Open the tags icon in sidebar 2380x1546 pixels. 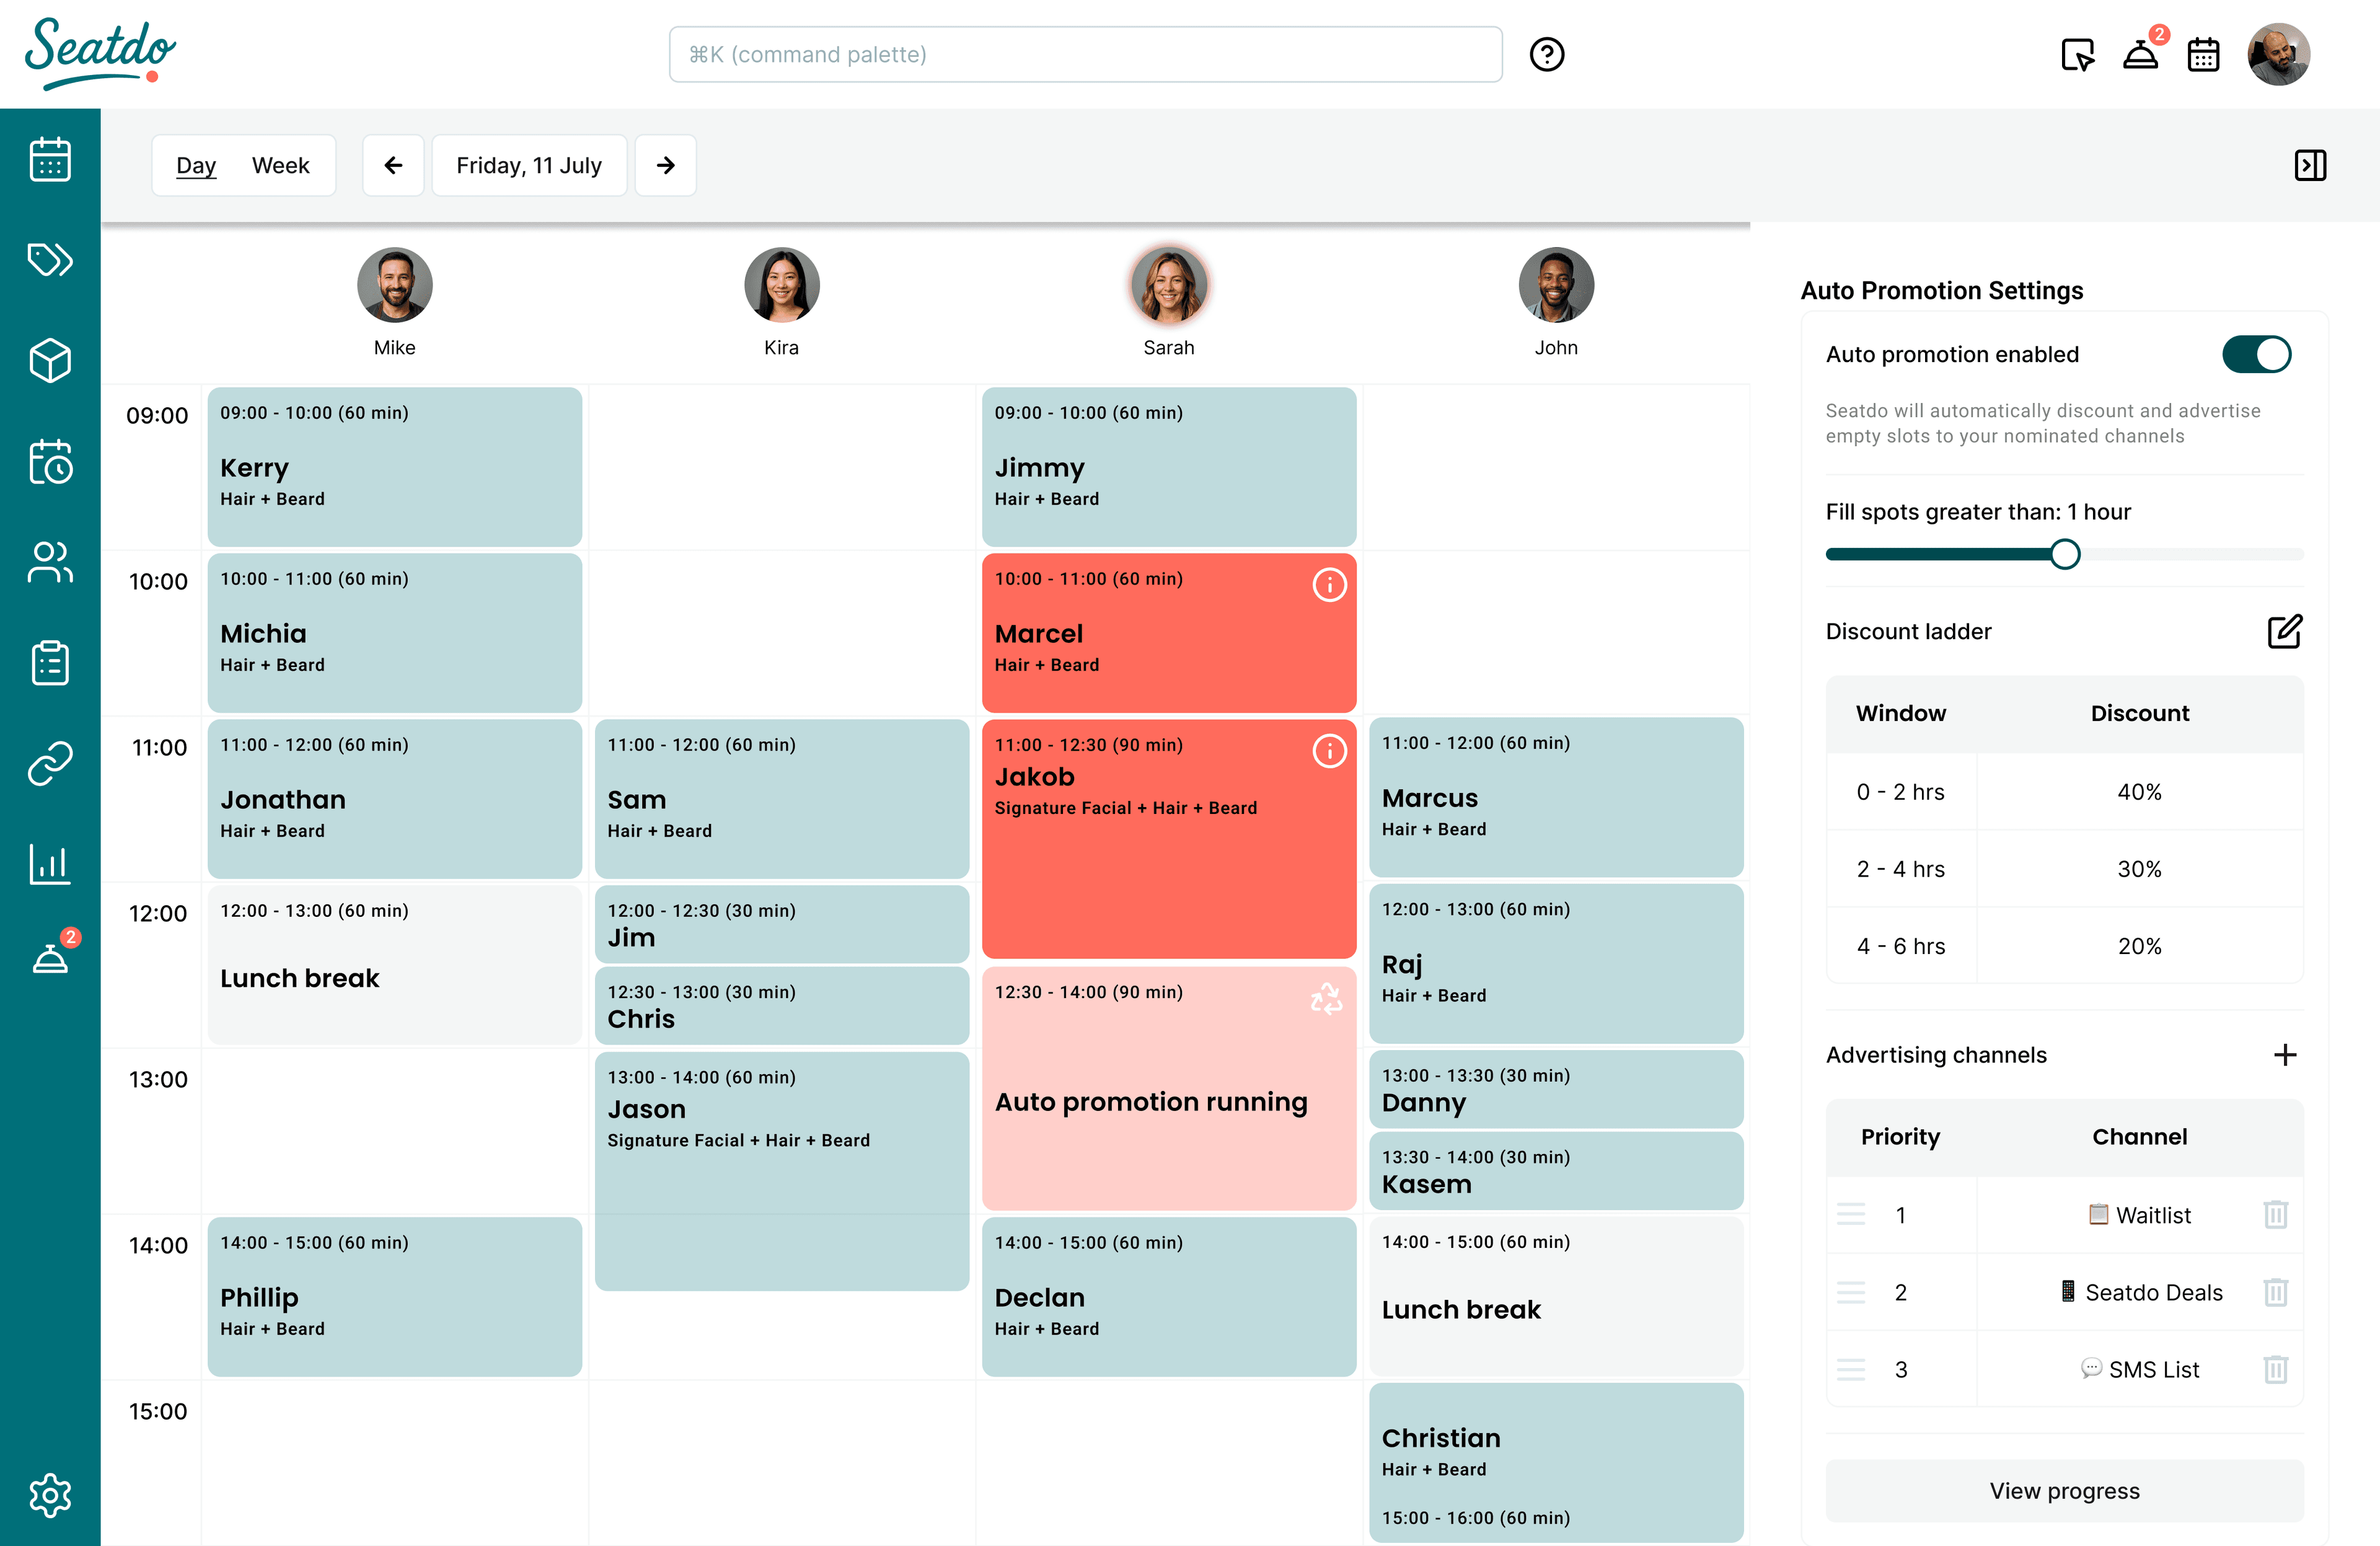50,260
